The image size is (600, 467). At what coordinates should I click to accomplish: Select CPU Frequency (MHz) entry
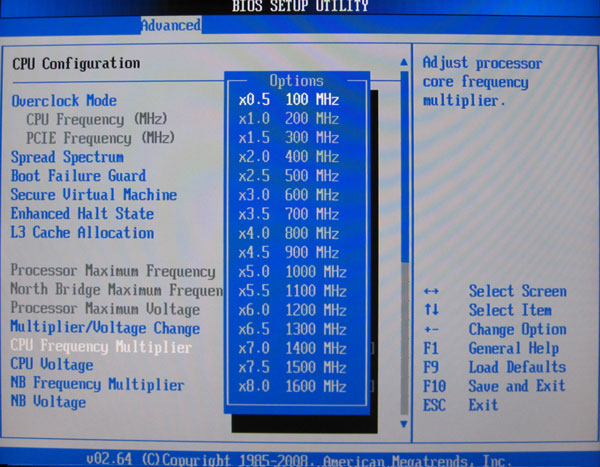97,119
